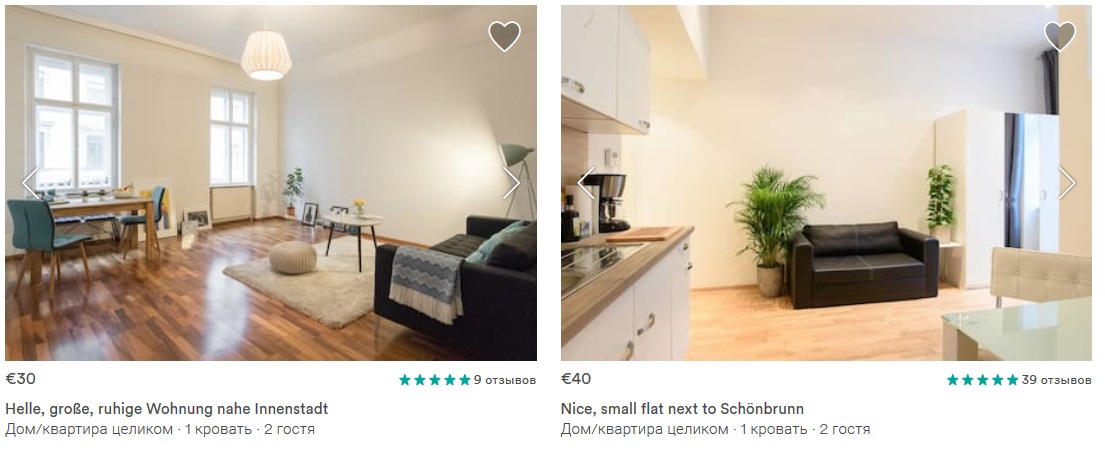Go to next photo of Schönbrunn flat

[x=1067, y=182]
